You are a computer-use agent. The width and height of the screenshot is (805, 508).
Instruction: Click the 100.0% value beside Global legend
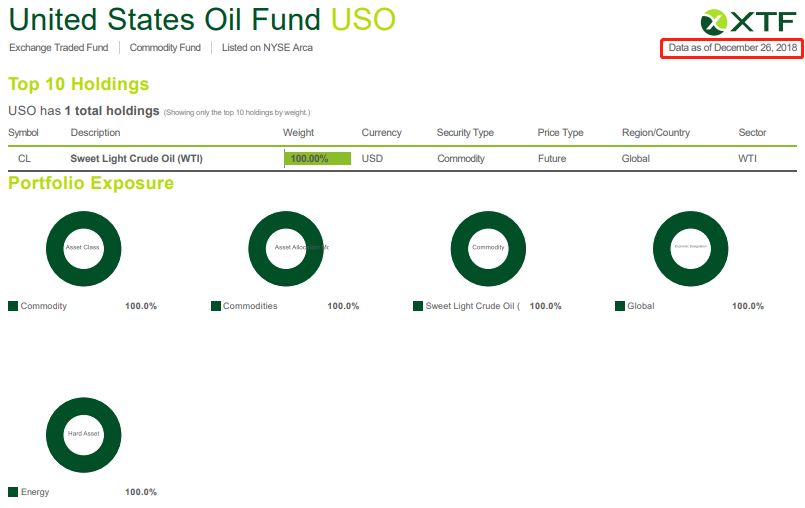[x=748, y=306]
